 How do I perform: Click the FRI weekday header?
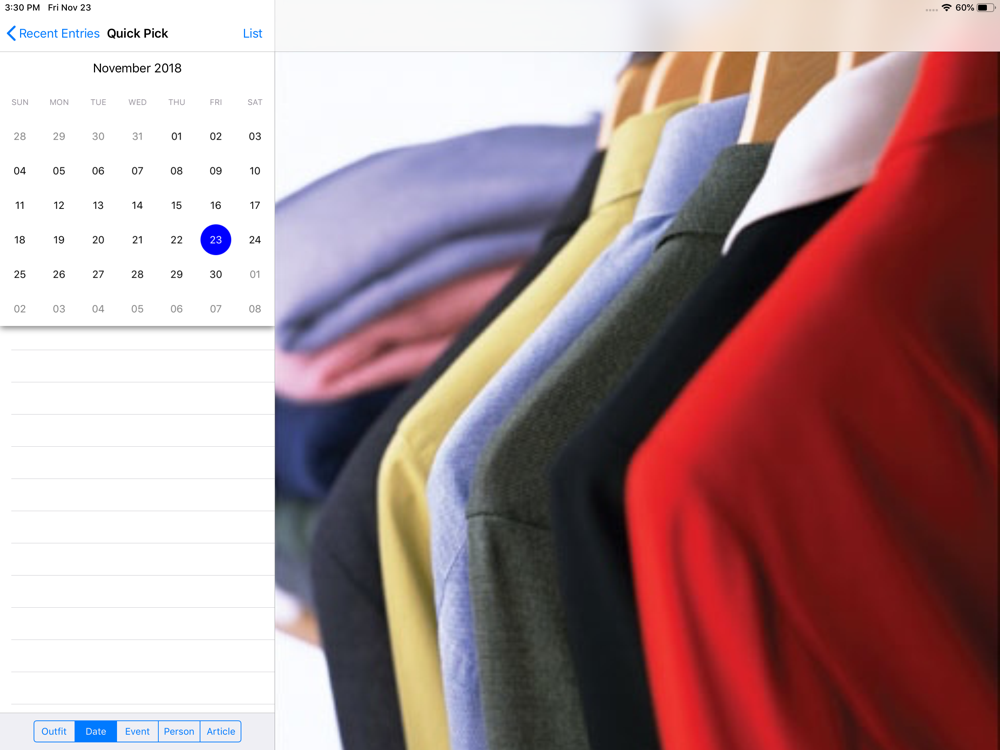tap(216, 102)
